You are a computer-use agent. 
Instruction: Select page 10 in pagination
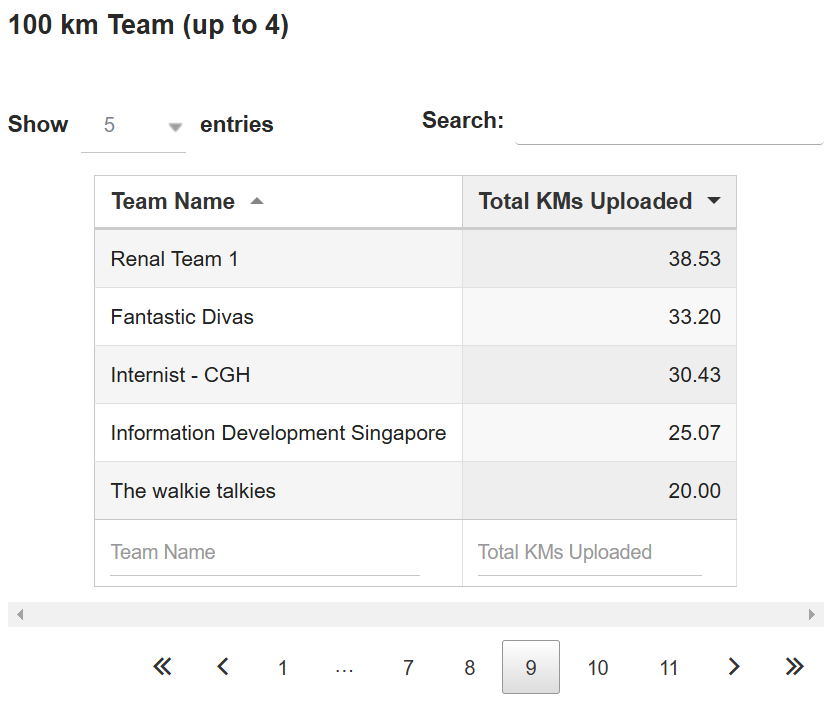point(598,667)
